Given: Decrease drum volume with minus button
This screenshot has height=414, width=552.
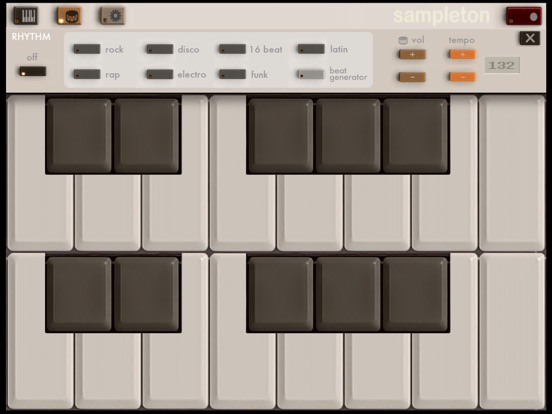Looking at the screenshot, I should [x=412, y=77].
